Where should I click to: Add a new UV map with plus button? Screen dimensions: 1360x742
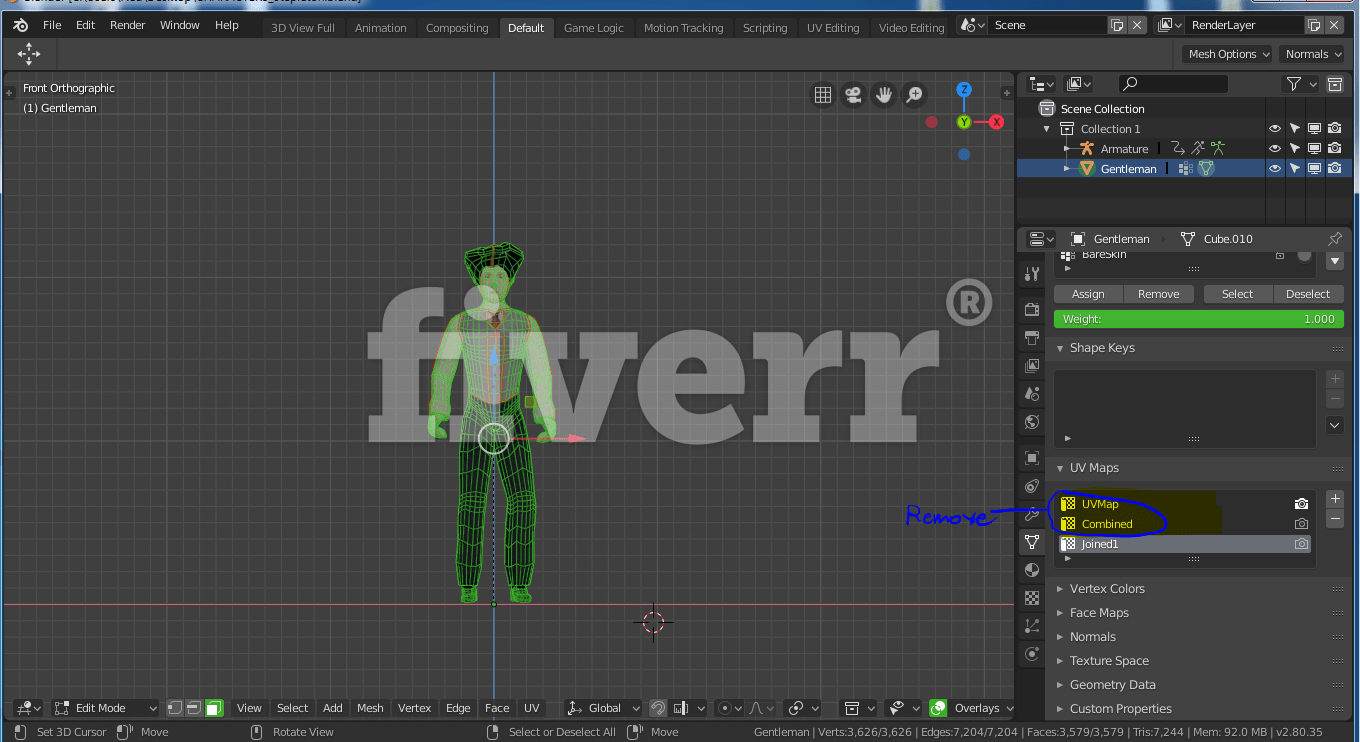[x=1335, y=498]
